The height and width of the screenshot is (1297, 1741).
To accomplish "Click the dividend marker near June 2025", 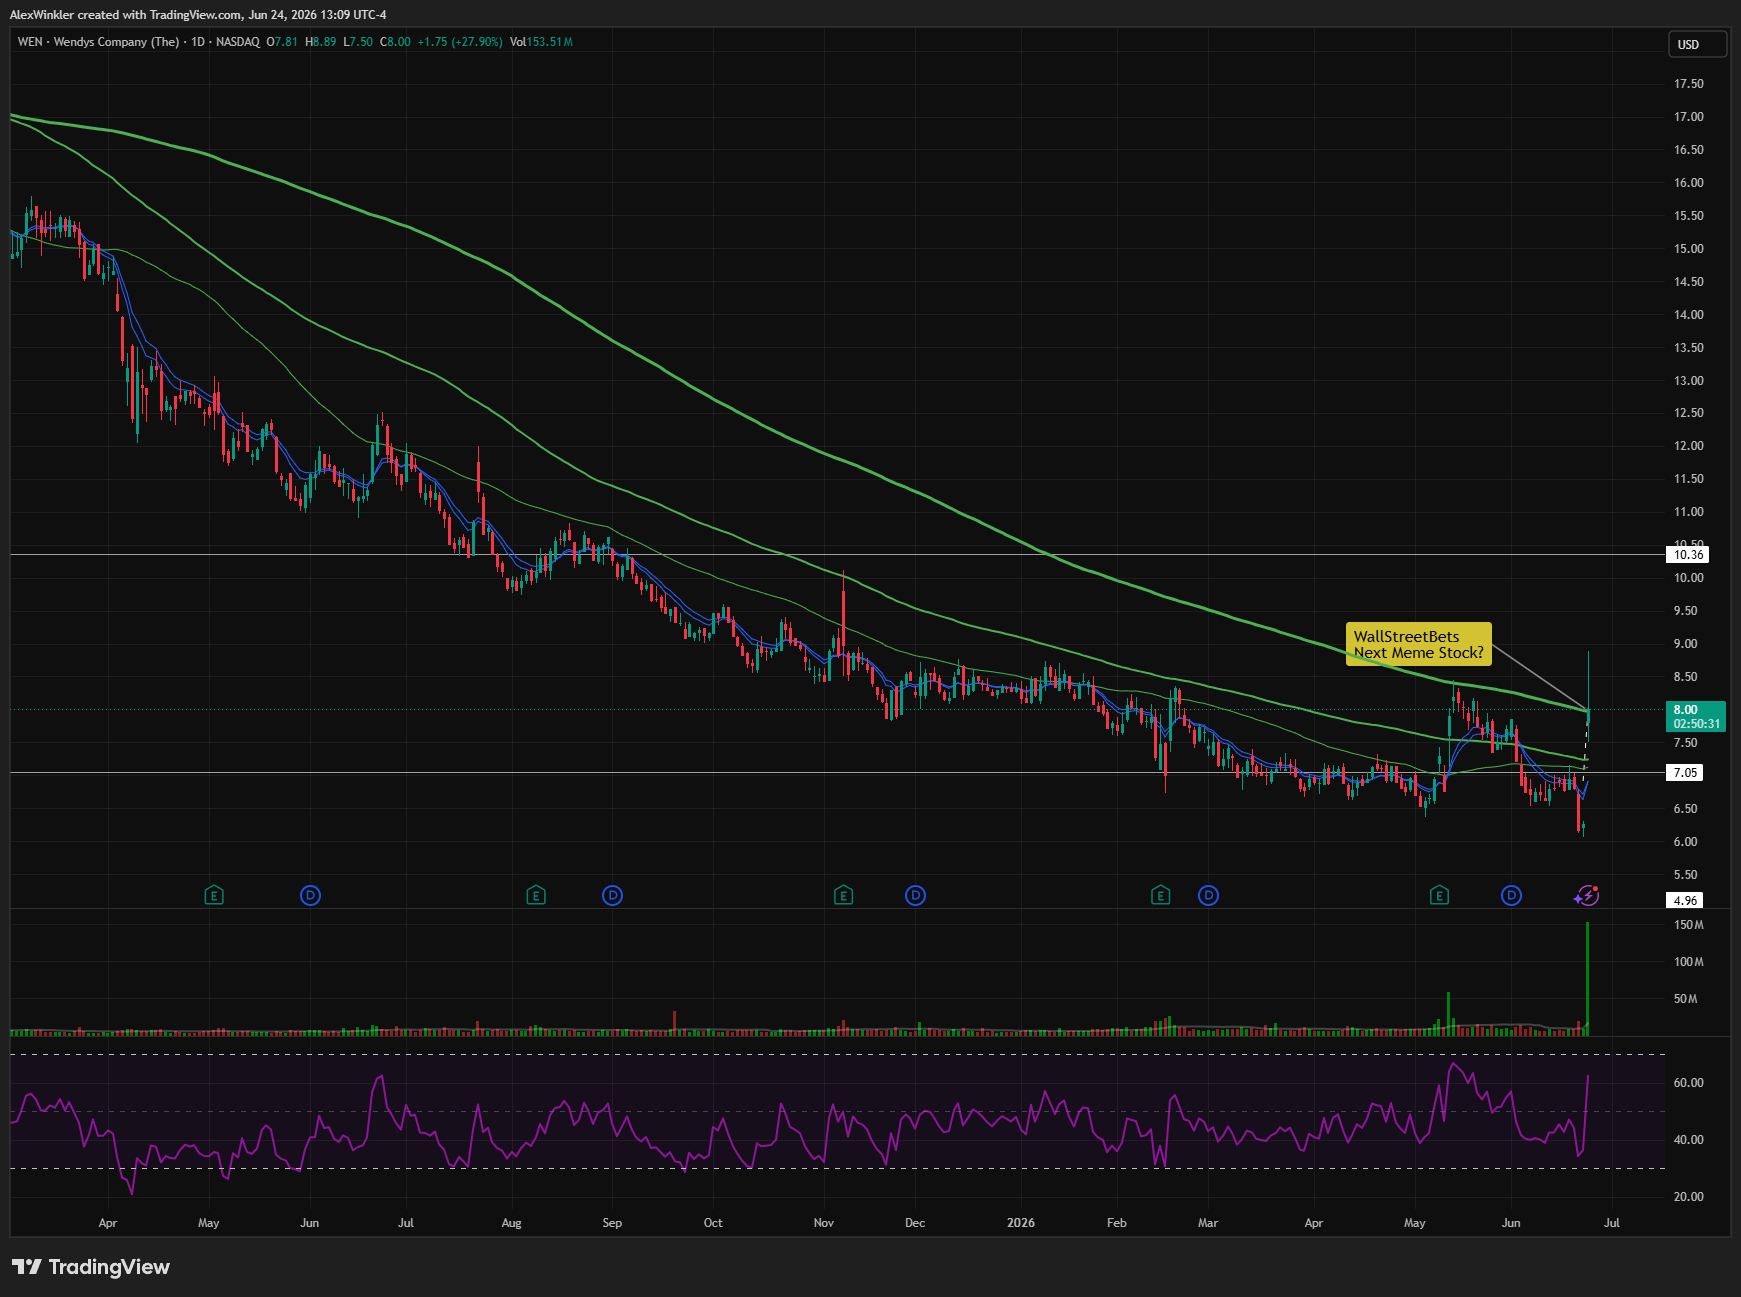I will (310, 895).
